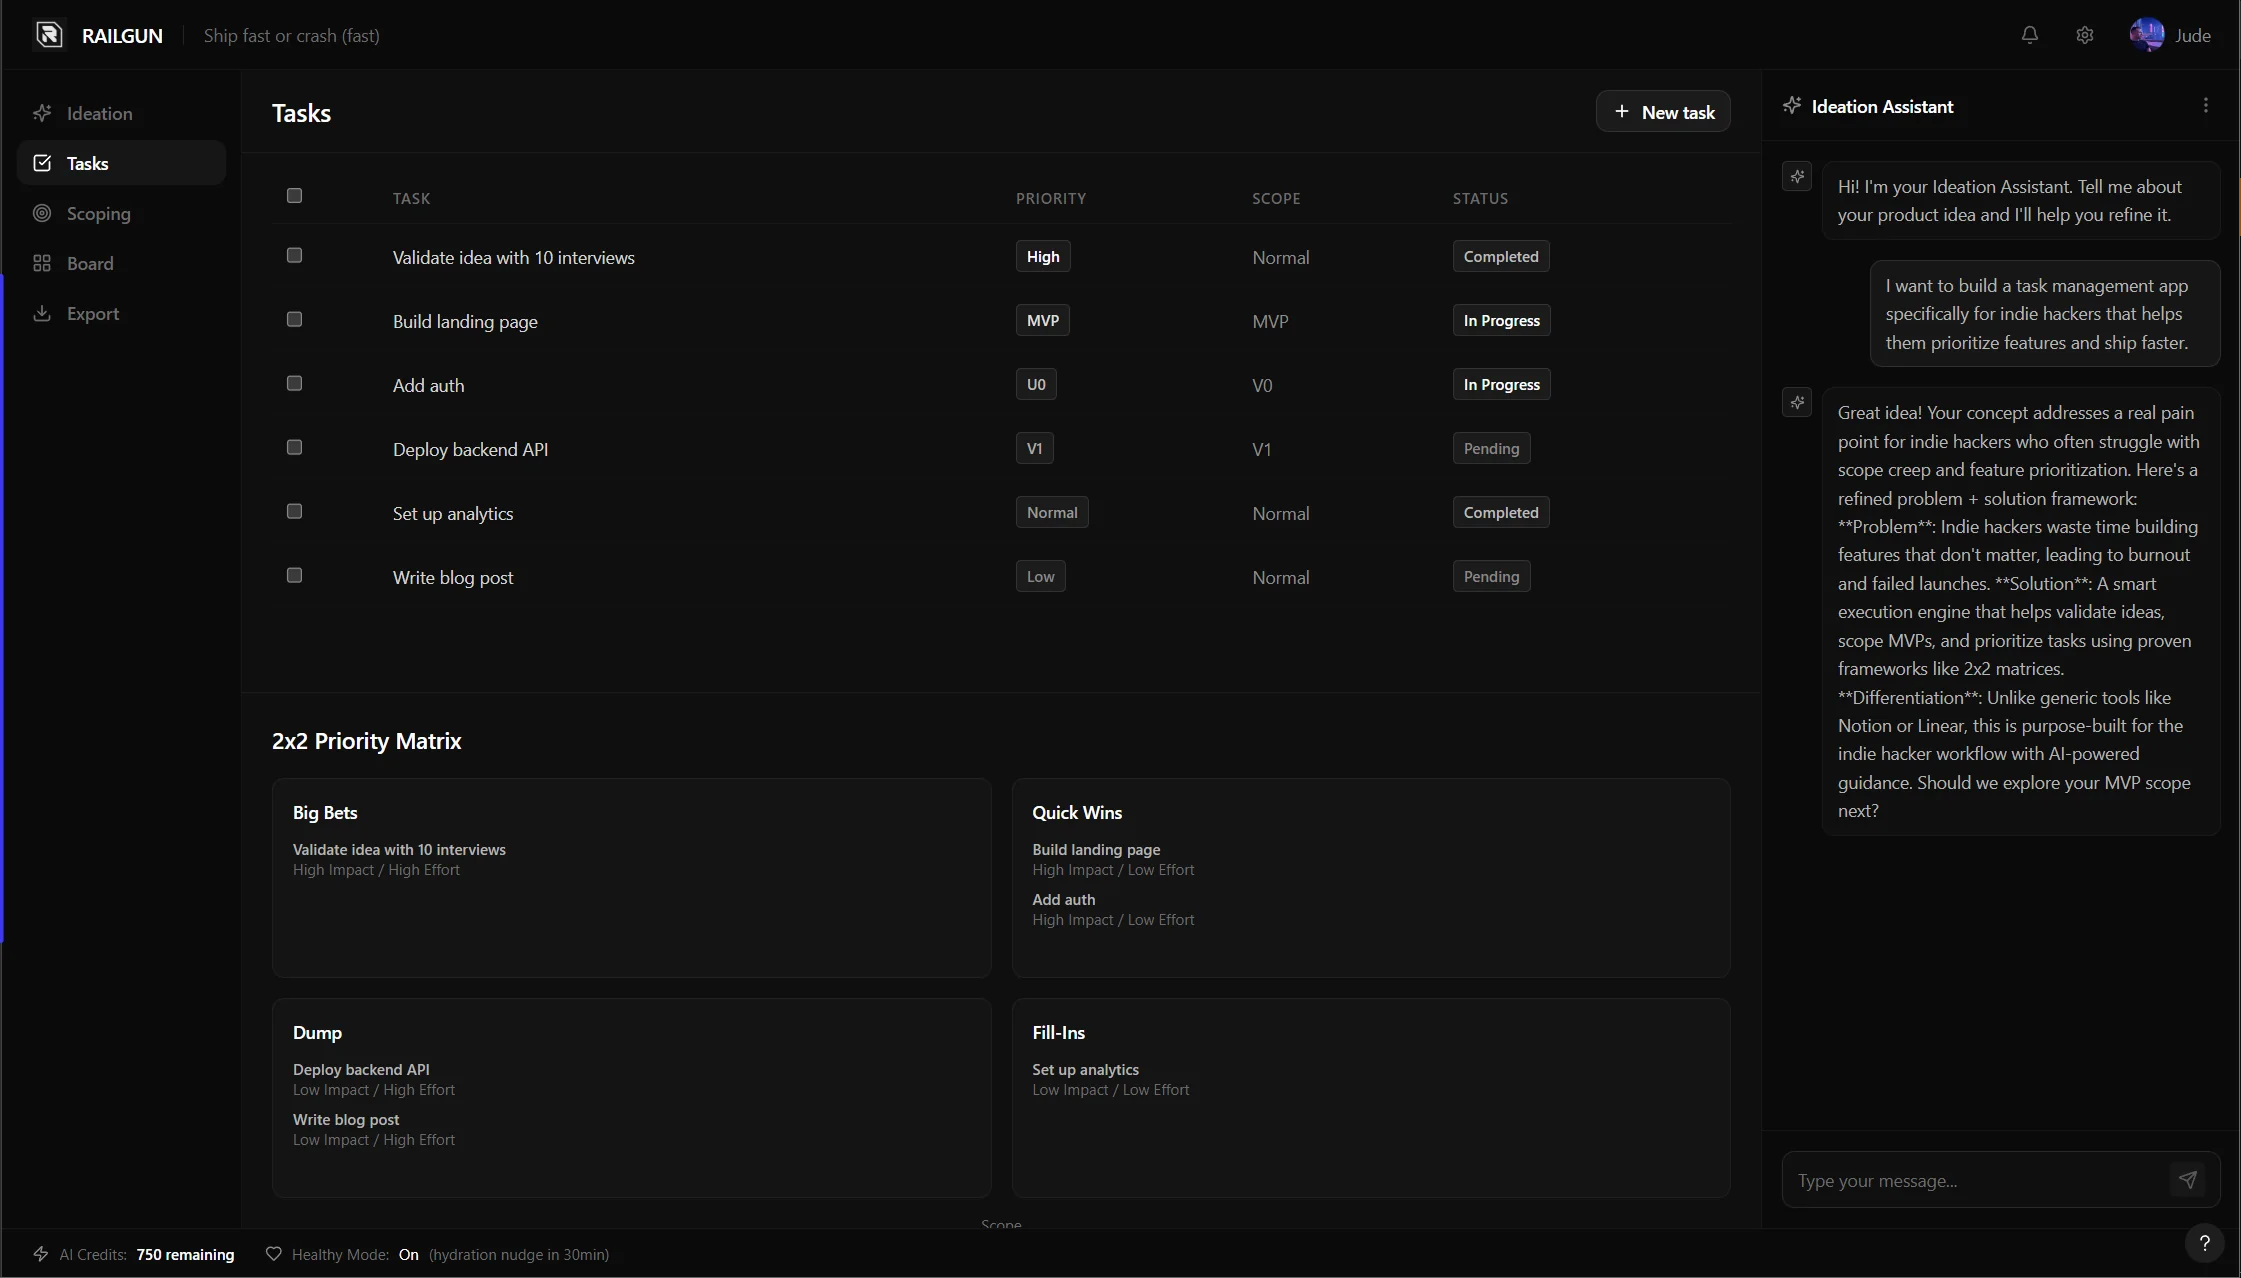Click the AI Credits lightning icon
Image resolution: width=2241 pixels, height=1278 pixels.
(41, 1254)
